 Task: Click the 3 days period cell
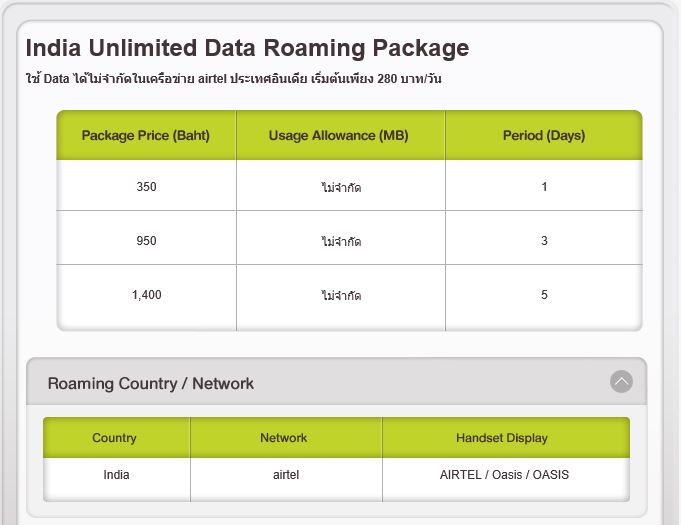click(x=543, y=241)
